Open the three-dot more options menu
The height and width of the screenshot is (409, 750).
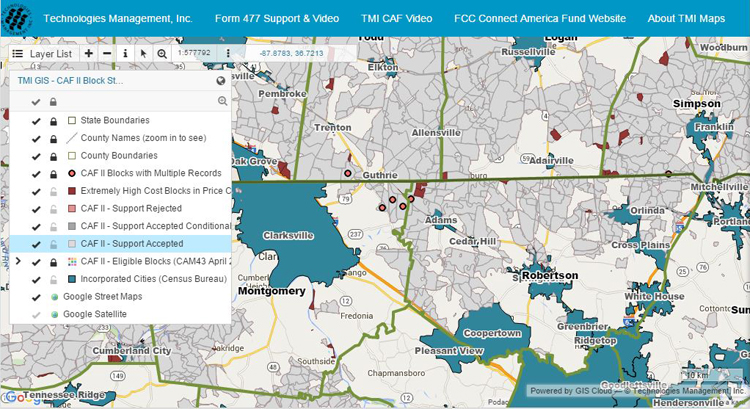228,53
